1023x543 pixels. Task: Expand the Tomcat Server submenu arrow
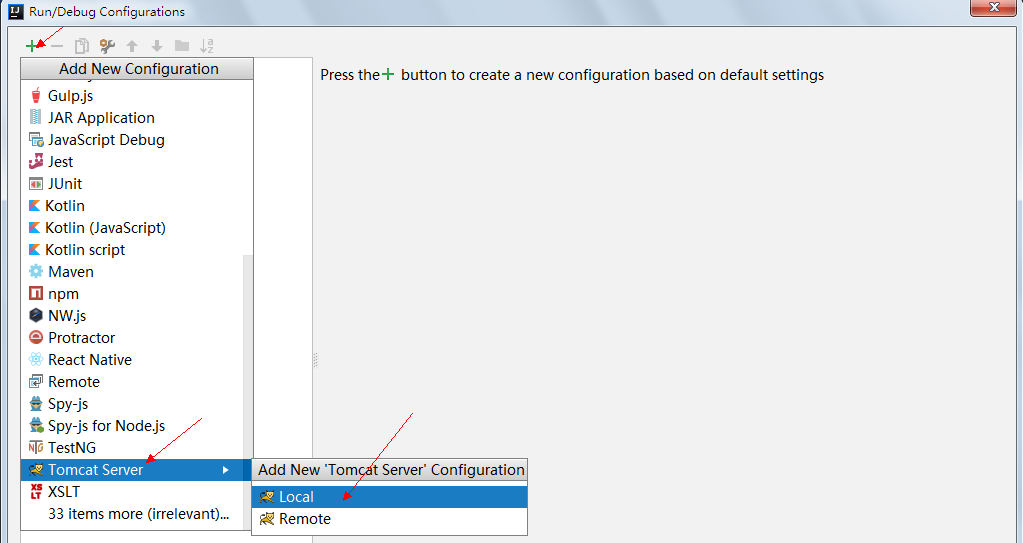pos(226,470)
